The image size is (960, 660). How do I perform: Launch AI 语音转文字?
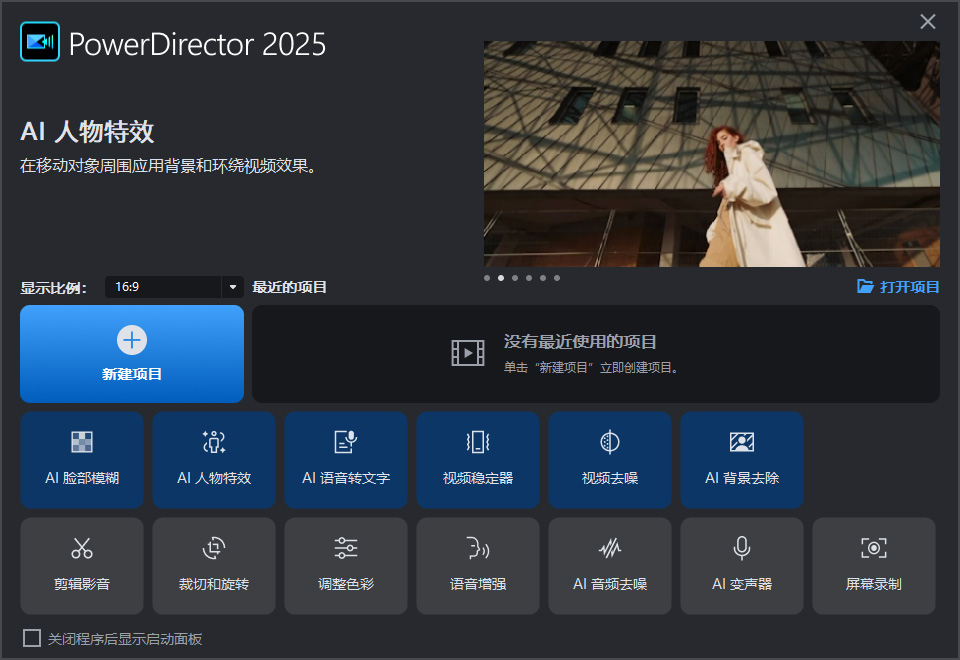click(346, 460)
